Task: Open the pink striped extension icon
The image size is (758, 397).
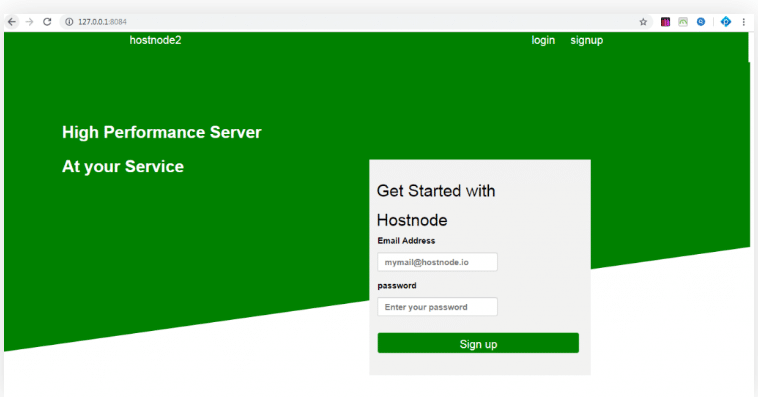Action: 666,22
